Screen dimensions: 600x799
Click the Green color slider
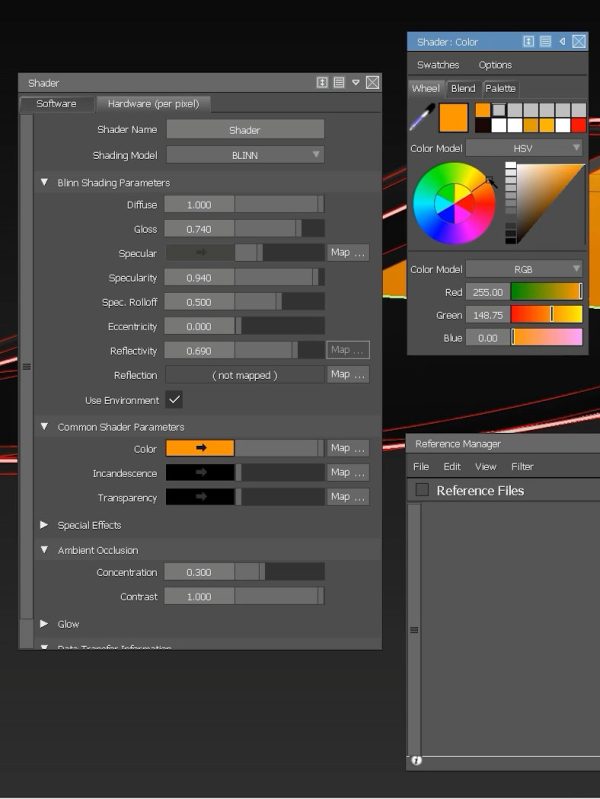[546, 315]
